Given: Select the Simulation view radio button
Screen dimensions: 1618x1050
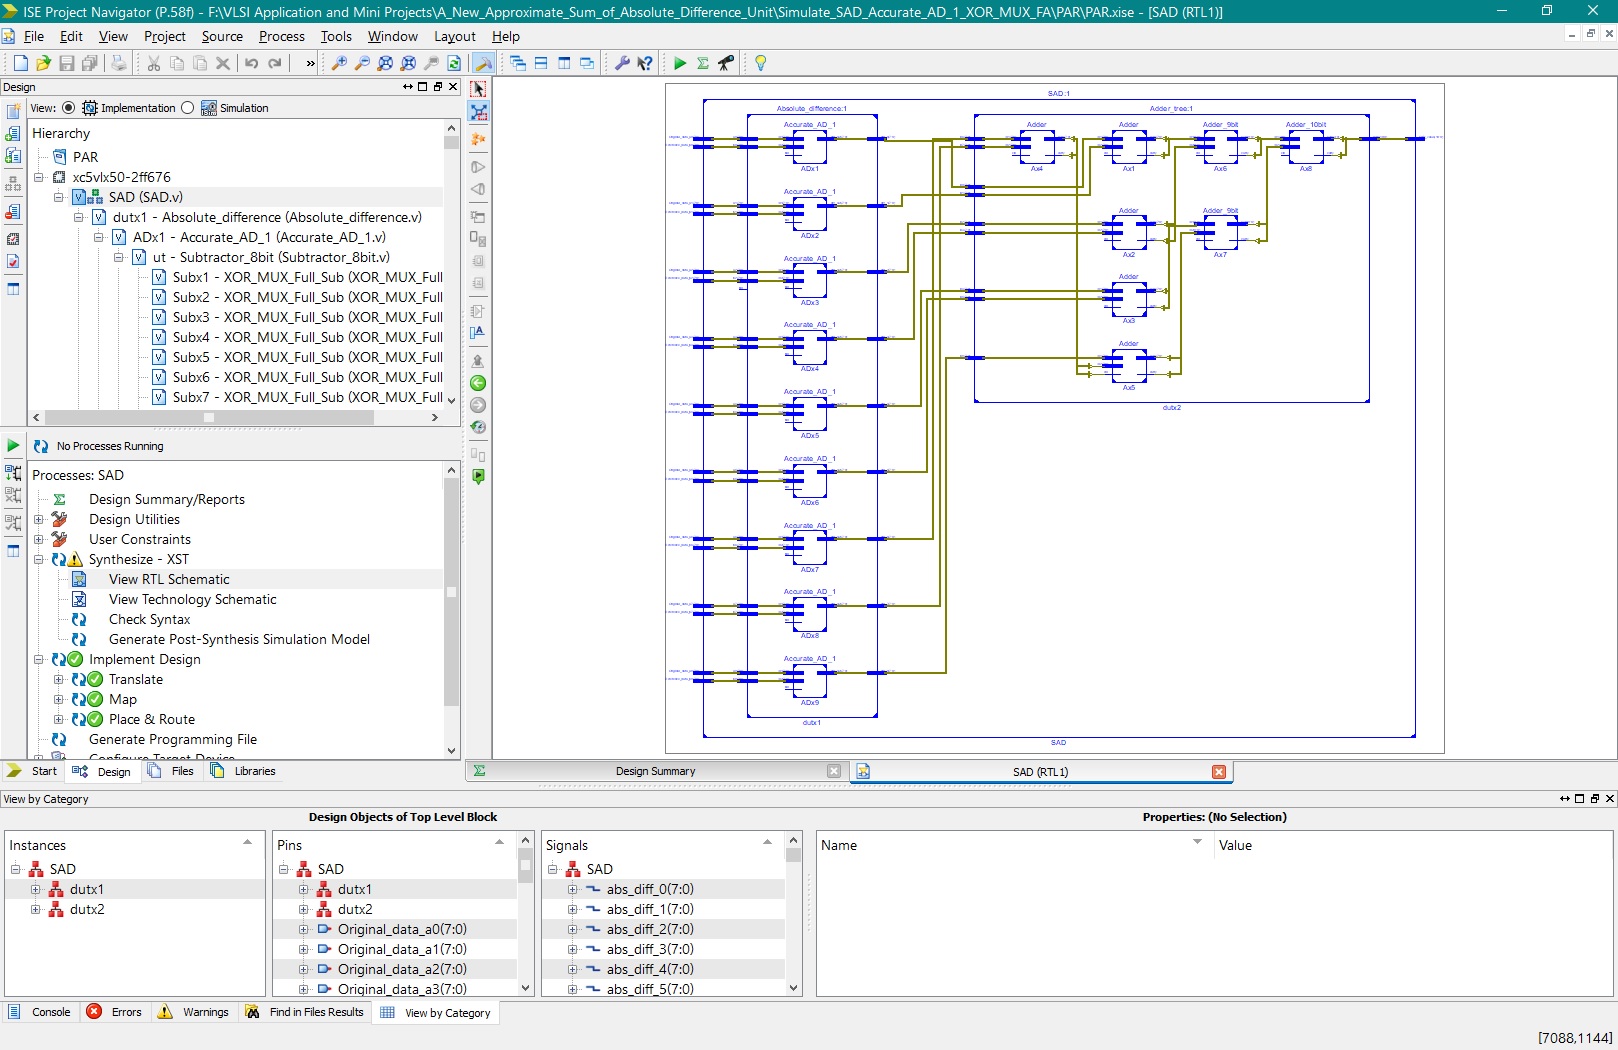Looking at the screenshot, I should 188,108.
